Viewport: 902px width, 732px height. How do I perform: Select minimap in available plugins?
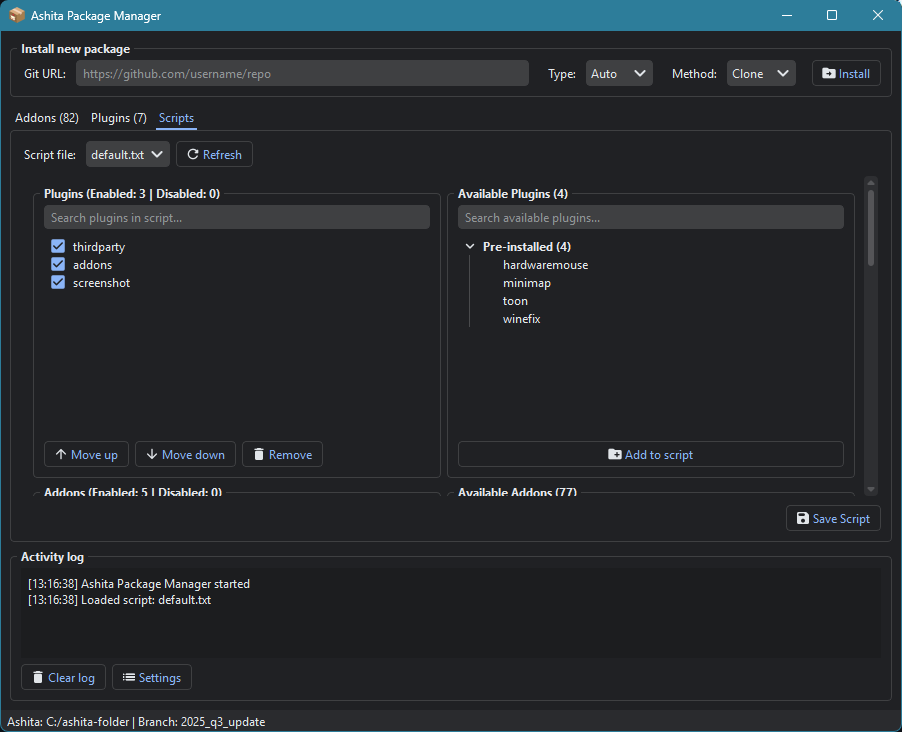click(x=527, y=283)
